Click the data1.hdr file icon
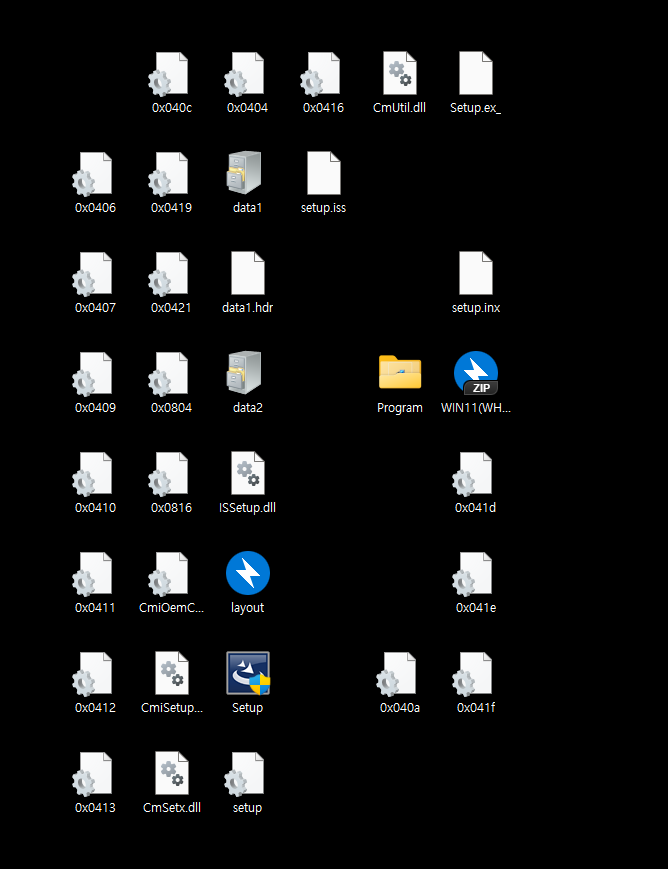This screenshot has height=869, width=668. point(248,273)
